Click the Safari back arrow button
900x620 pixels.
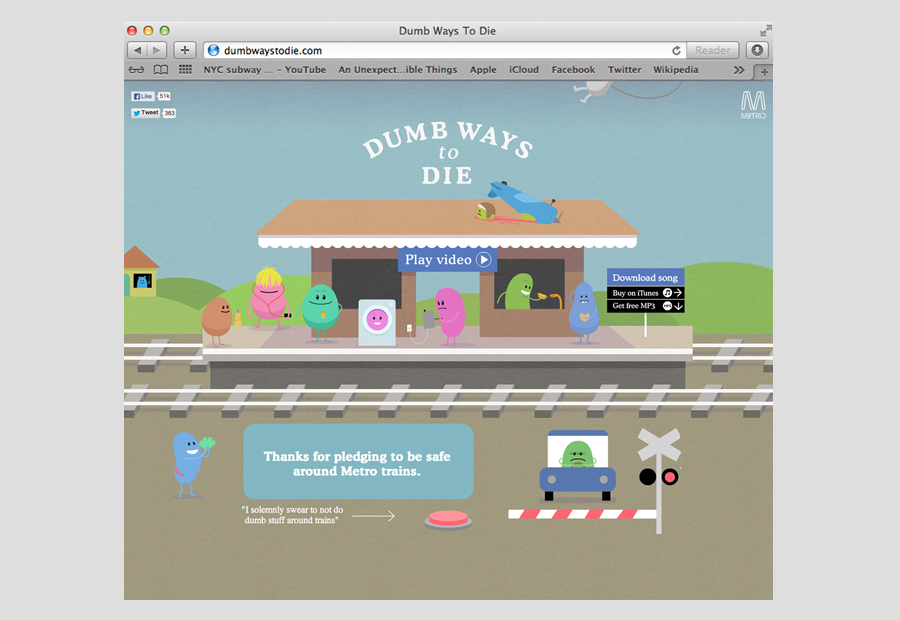[x=137, y=51]
